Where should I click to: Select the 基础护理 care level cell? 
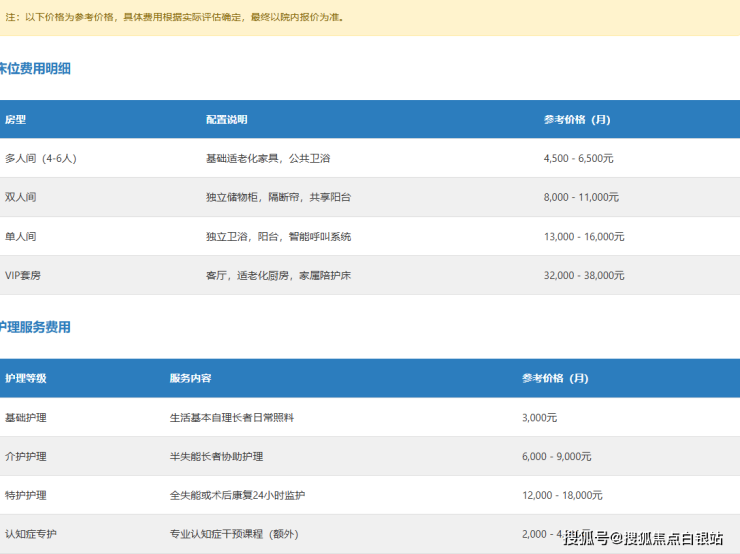tap(25, 417)
